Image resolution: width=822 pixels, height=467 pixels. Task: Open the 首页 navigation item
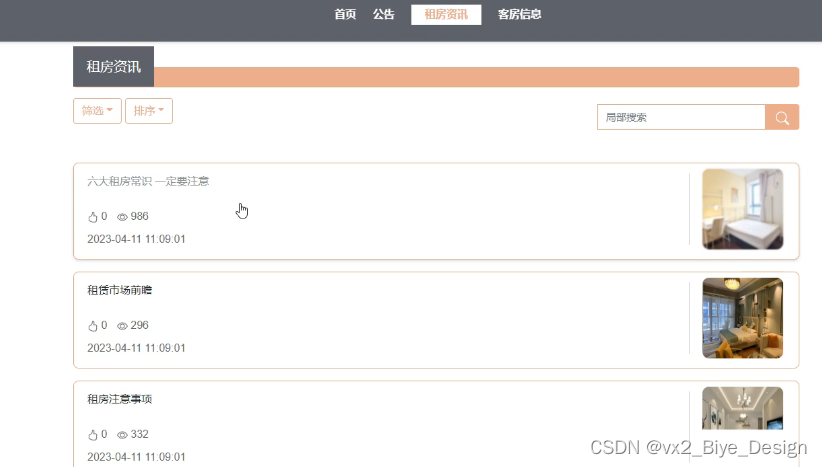[x=345, y=14]
